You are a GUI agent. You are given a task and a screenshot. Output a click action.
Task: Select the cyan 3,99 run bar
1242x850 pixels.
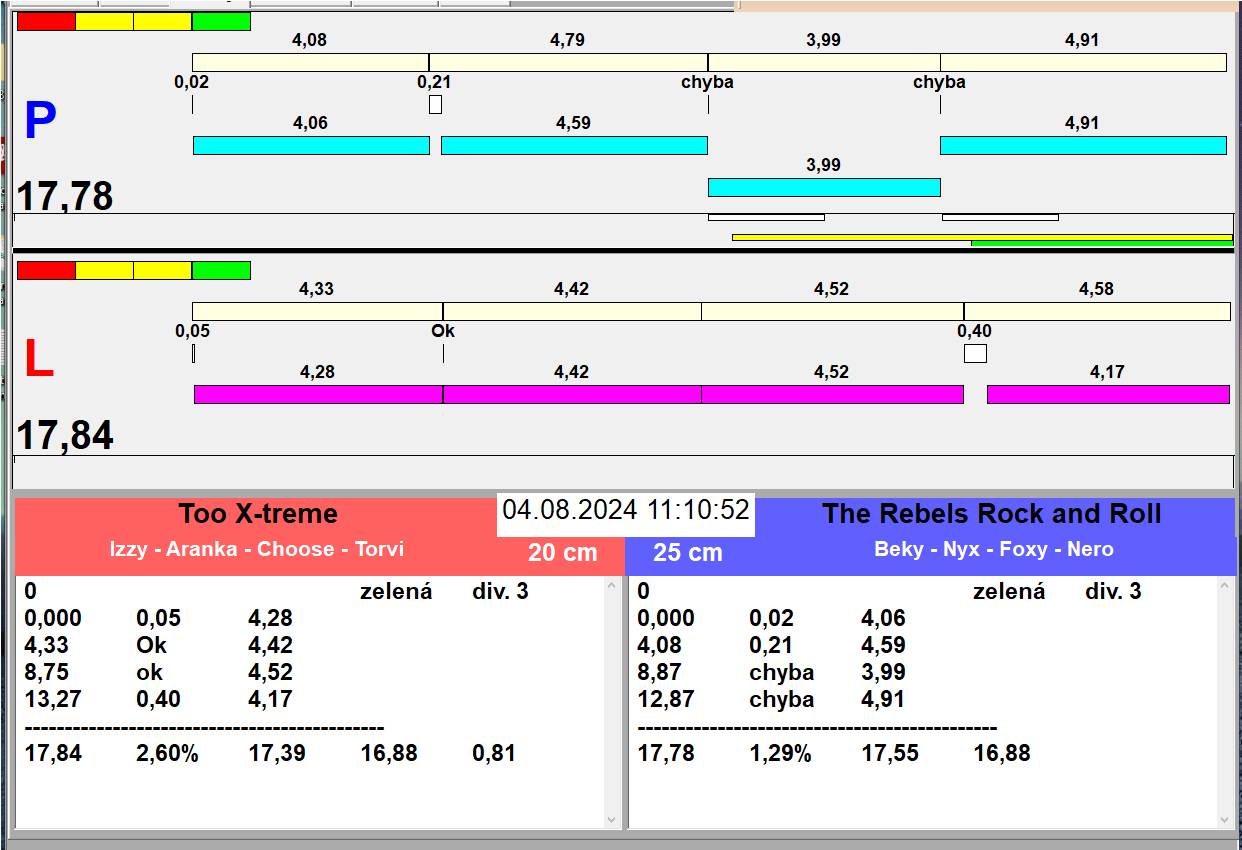[823, 187]
